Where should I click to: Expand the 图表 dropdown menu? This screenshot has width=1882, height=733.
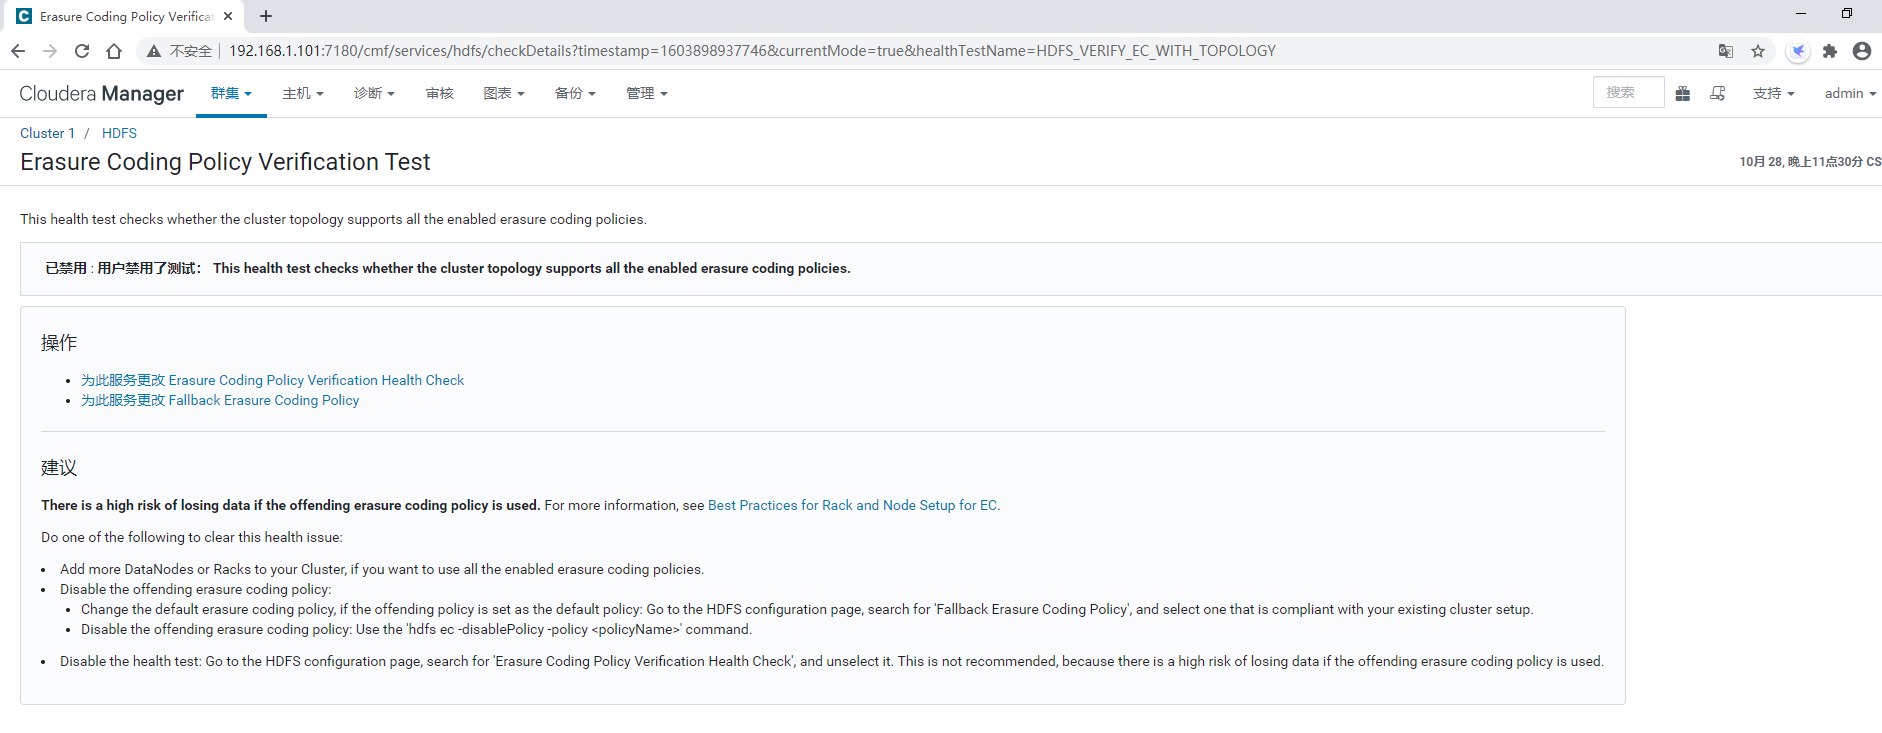[x=504, y=93]
